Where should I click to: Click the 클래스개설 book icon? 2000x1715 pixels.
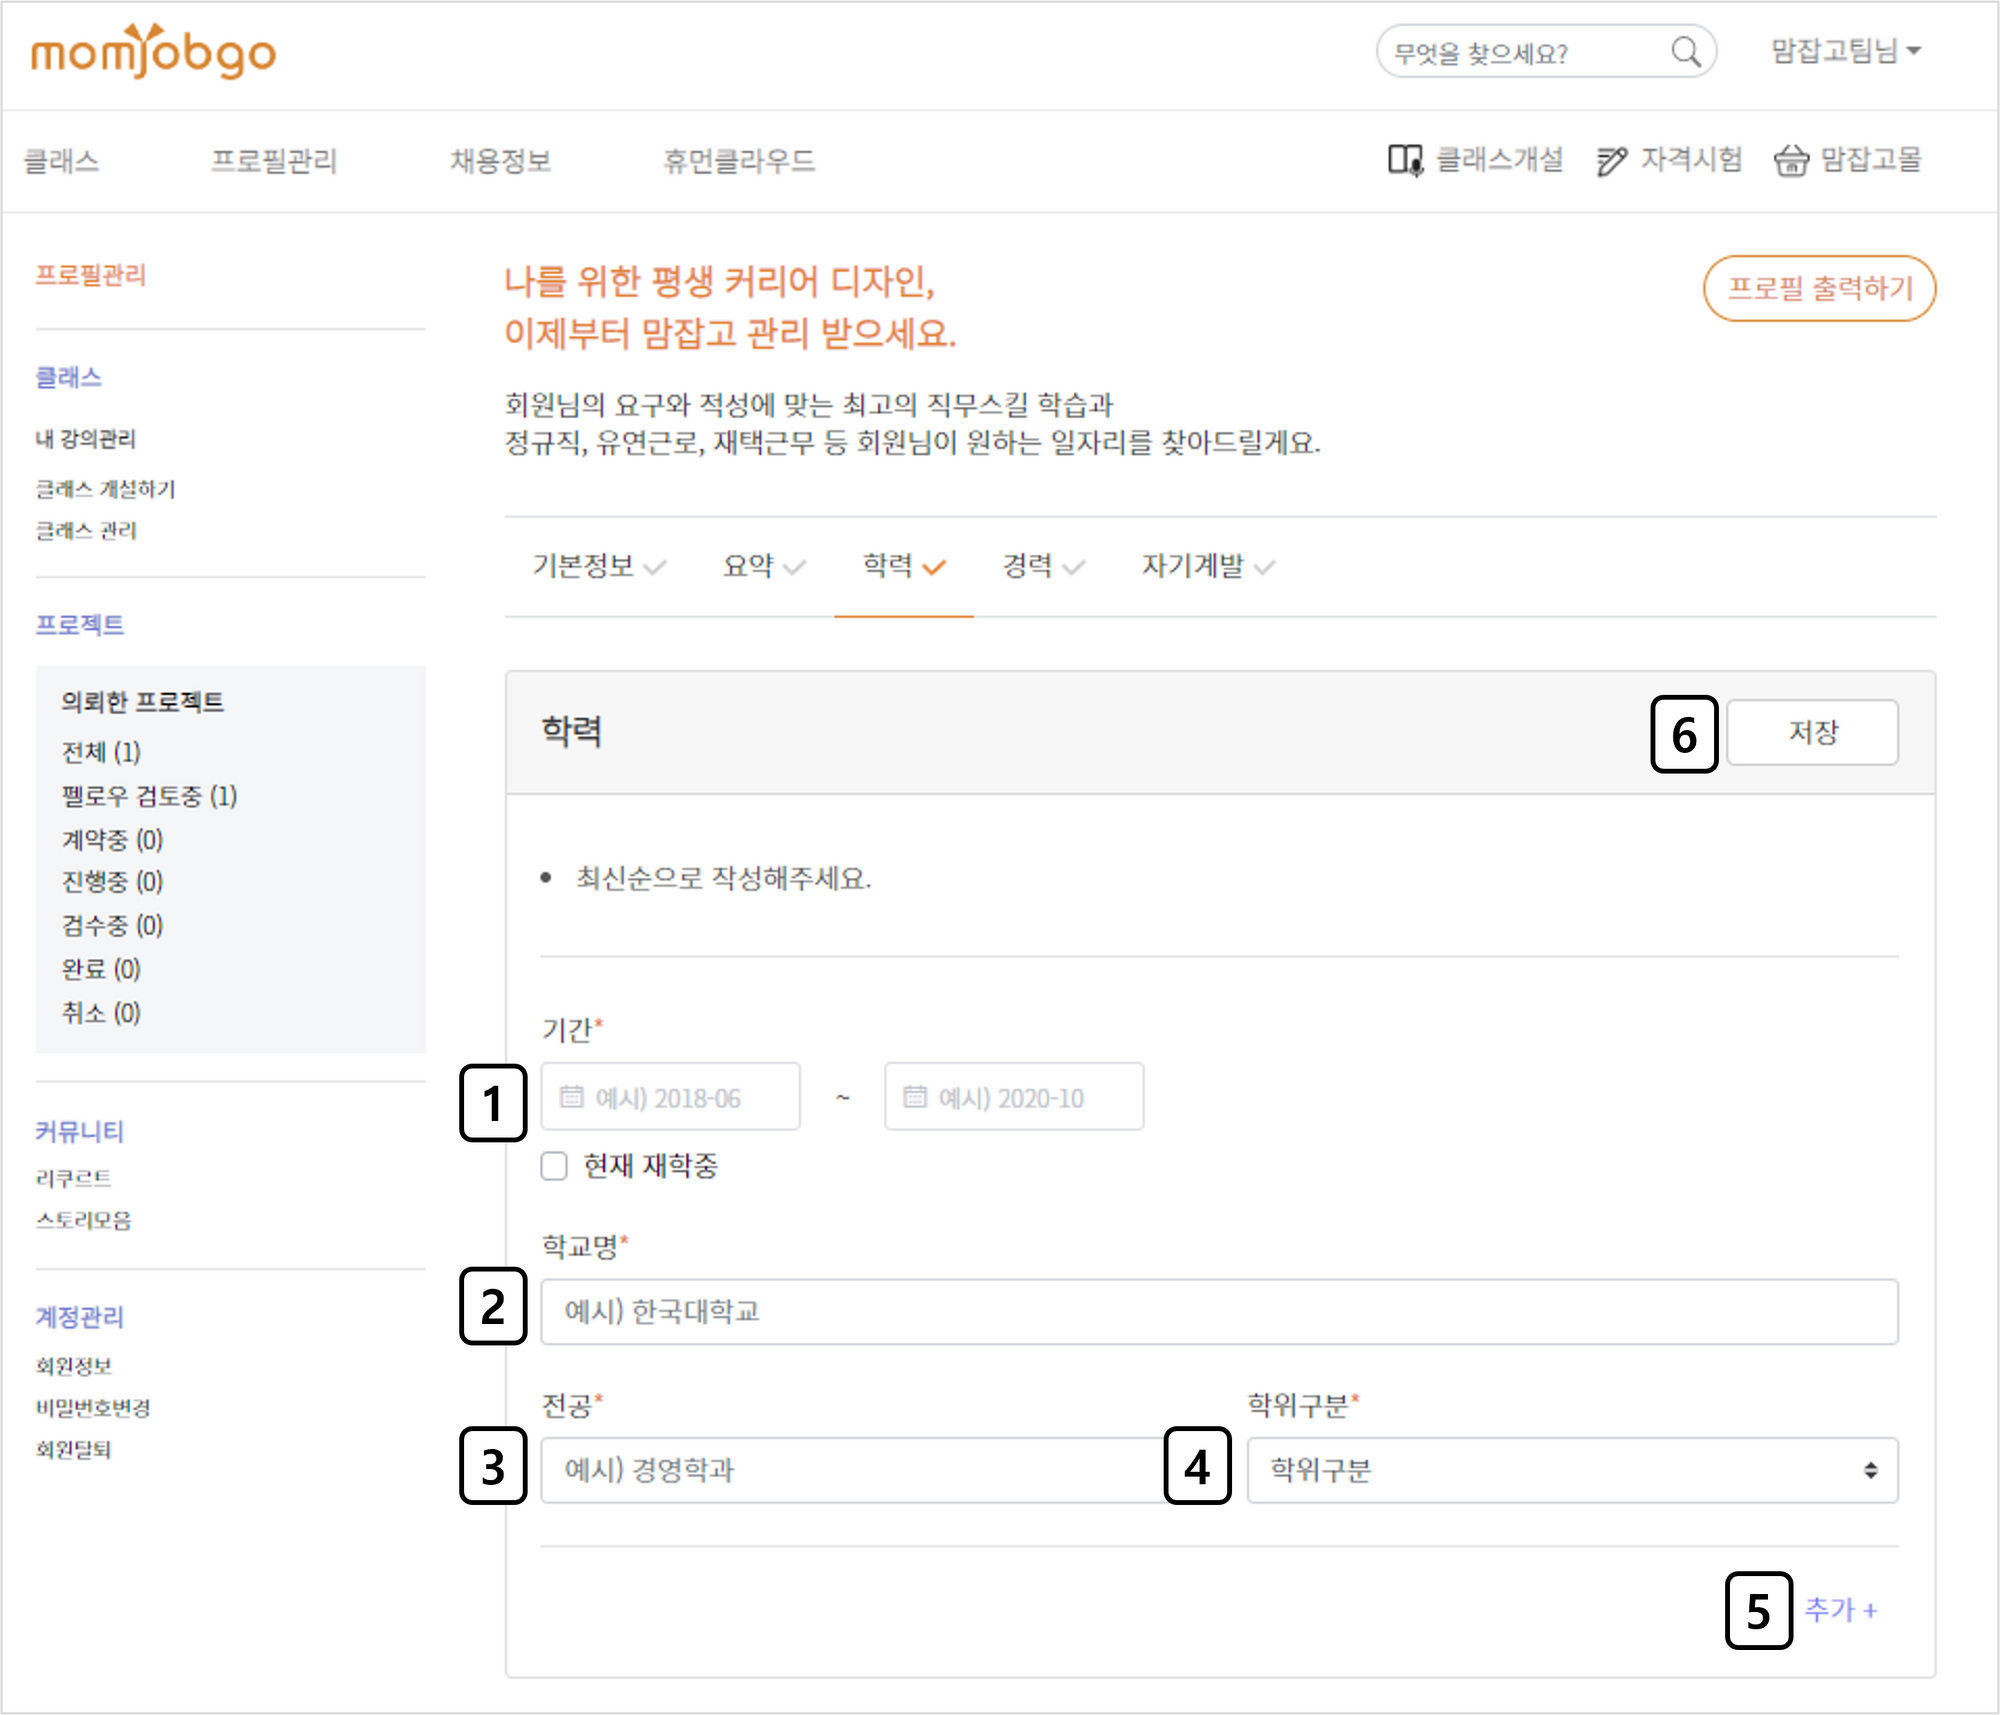(x=1405, y=160)
